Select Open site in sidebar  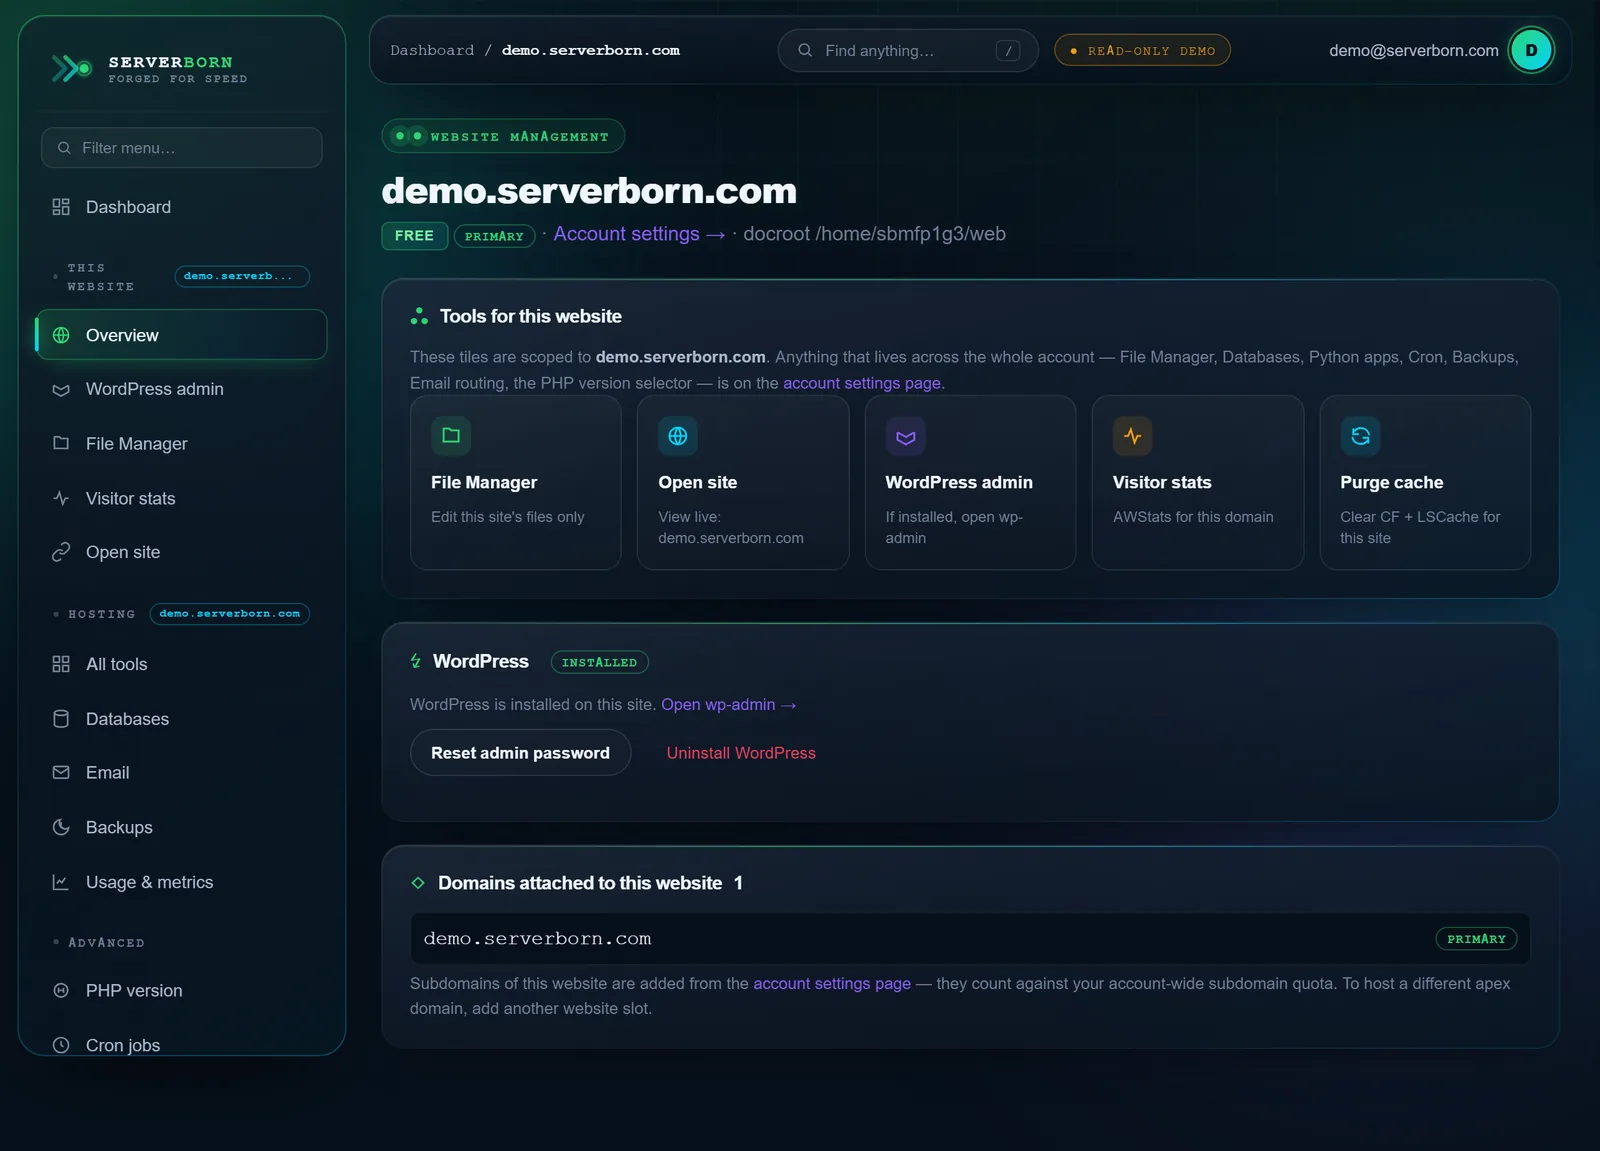pyautogui.click(x=182, y=552)
